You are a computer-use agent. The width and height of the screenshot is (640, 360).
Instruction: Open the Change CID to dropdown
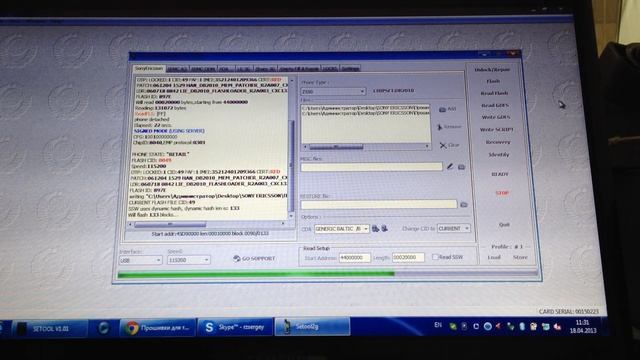tap(453, 229)
